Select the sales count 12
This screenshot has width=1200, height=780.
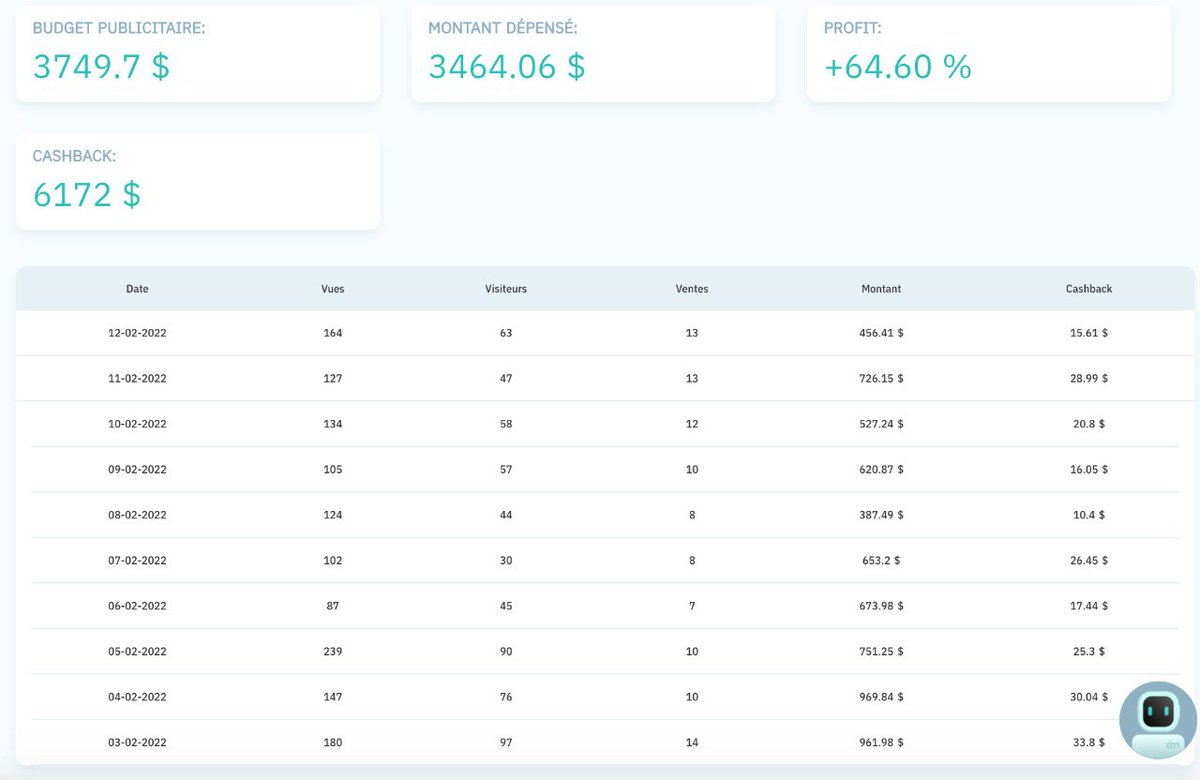coord(692,424)
